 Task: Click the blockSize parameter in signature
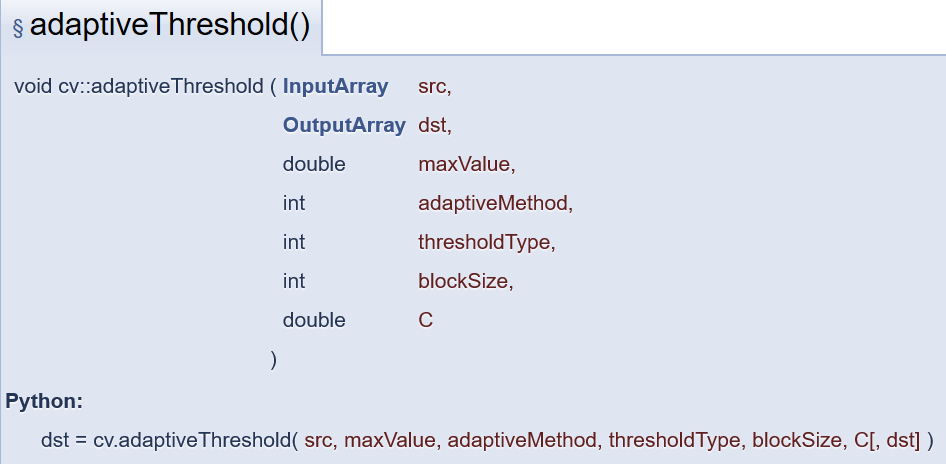[463, 281]
